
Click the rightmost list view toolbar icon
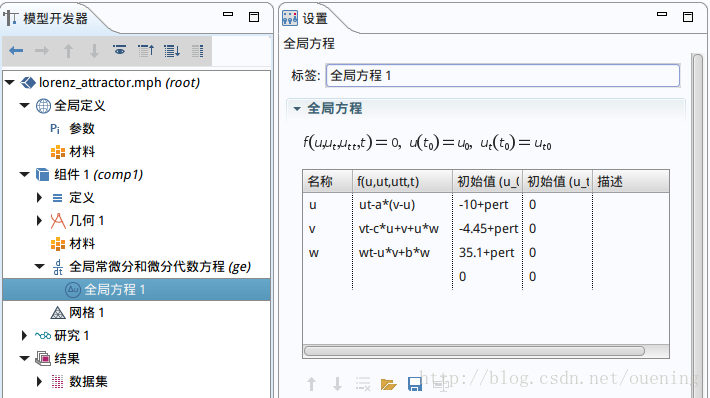197,51
